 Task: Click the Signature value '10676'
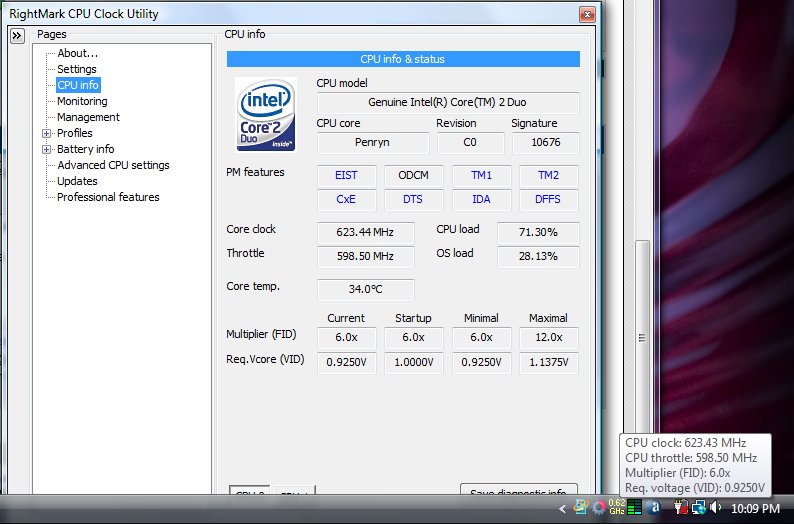545,143
